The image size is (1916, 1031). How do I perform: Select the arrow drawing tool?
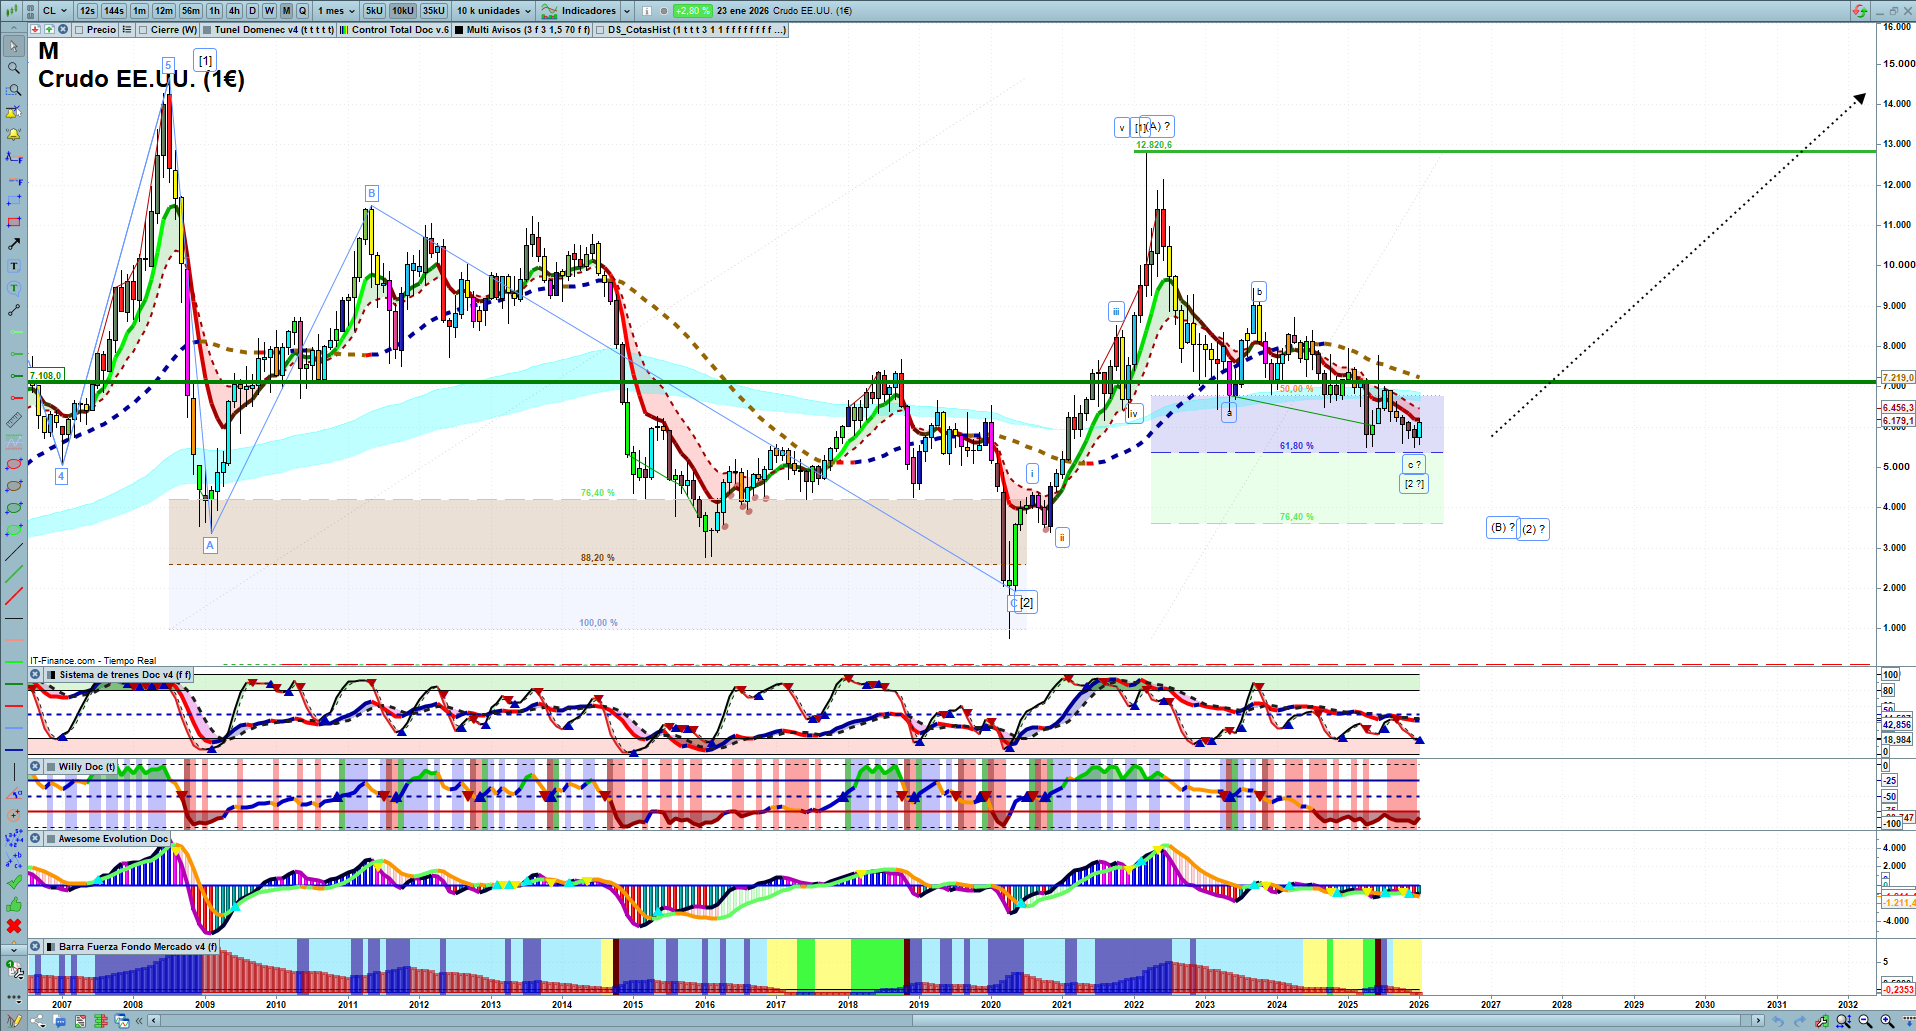click(x=14, y=244)
